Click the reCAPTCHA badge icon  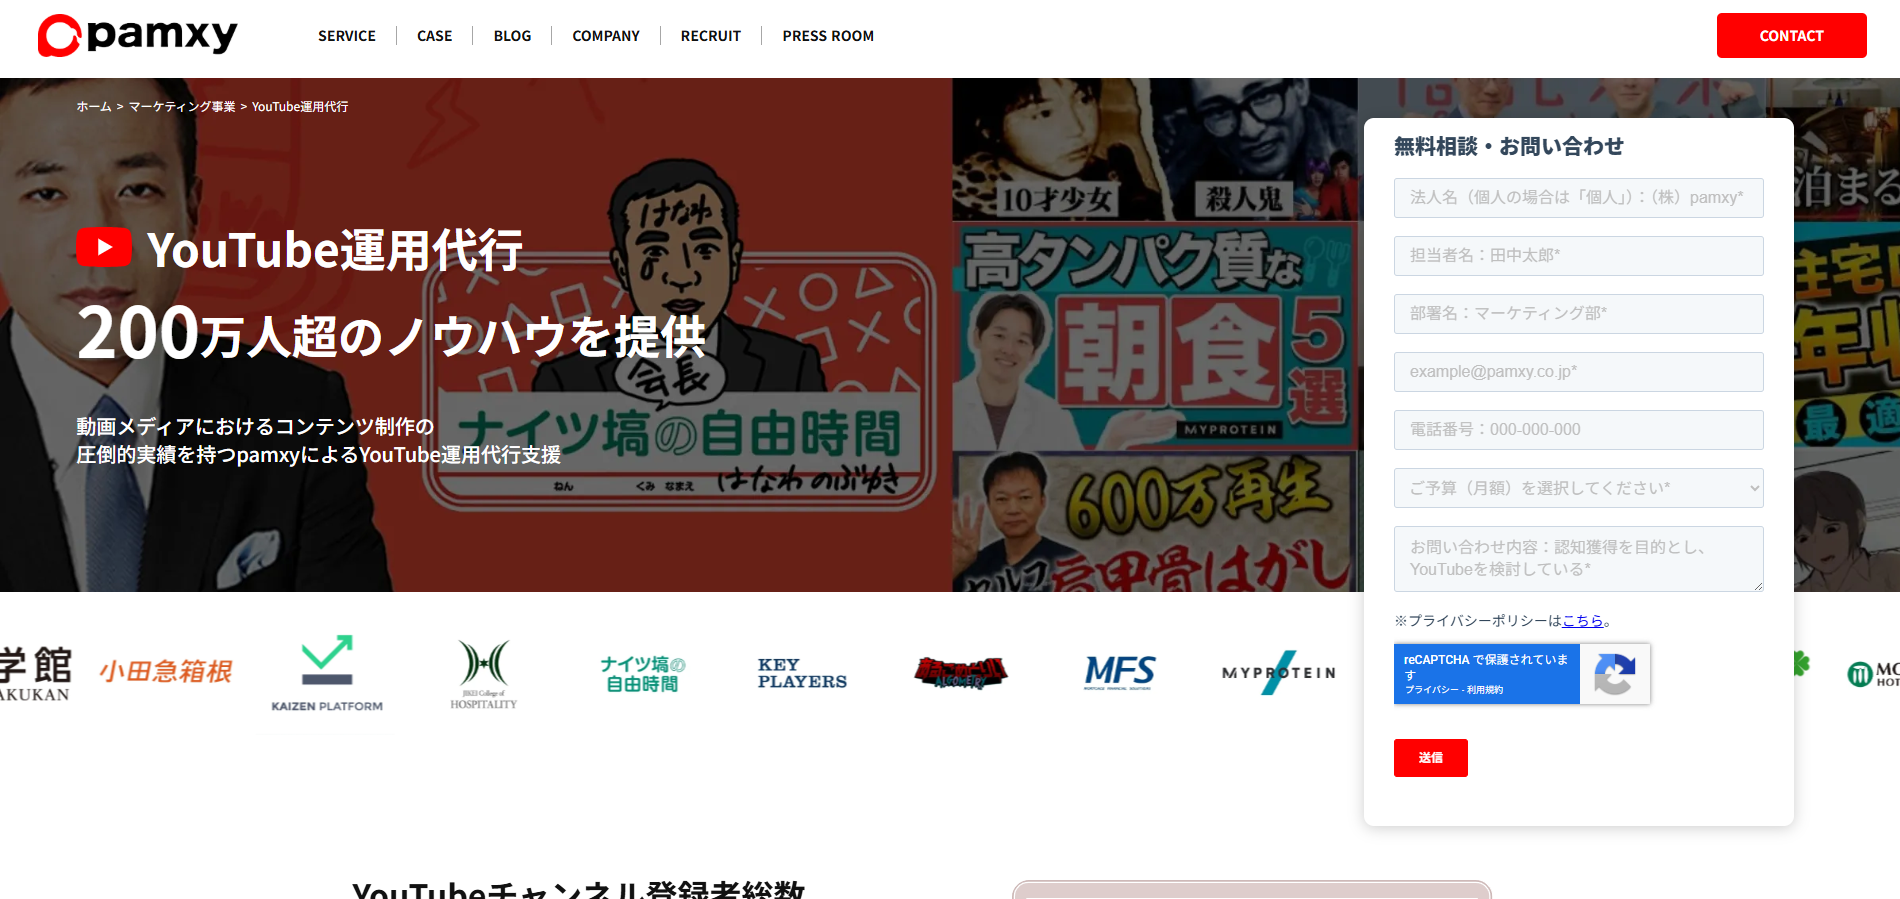(1613, 674)
